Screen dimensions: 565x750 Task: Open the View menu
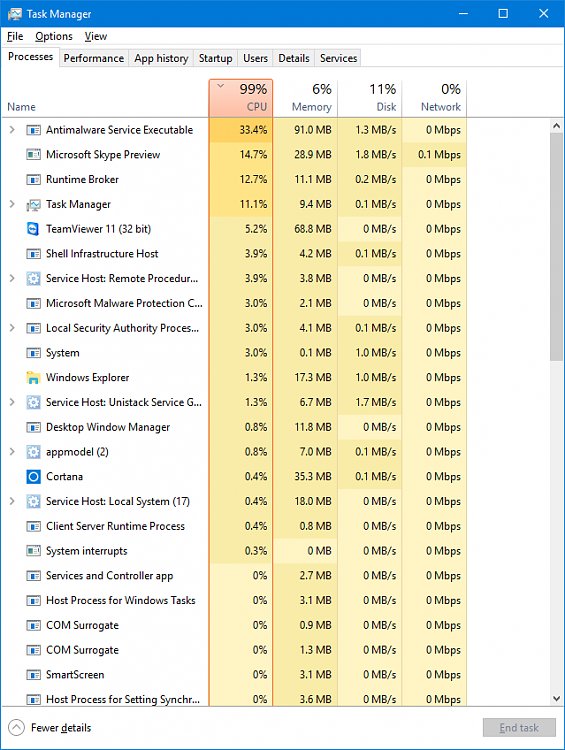[x=96, y=36]
